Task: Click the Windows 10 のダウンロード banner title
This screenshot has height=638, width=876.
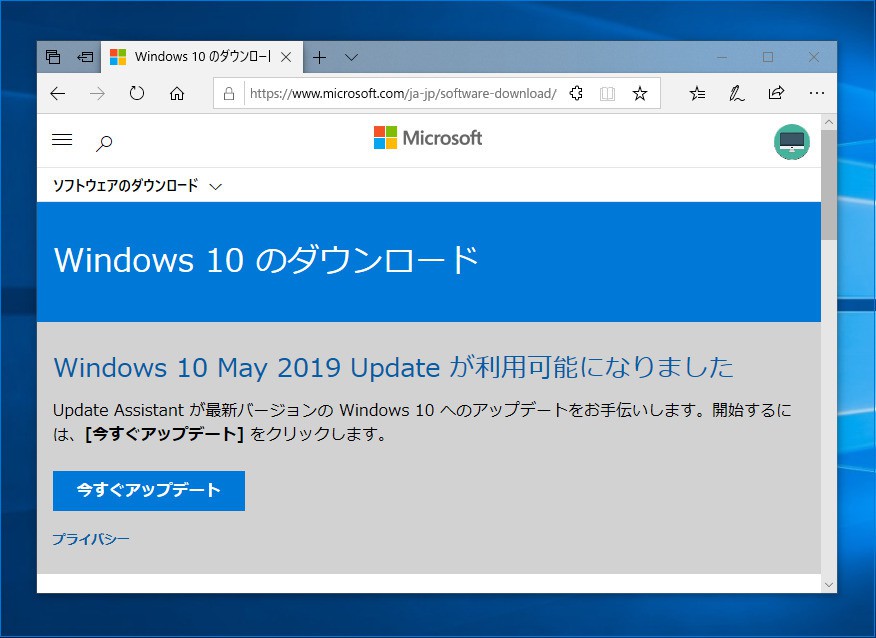Action: [266, 260]
